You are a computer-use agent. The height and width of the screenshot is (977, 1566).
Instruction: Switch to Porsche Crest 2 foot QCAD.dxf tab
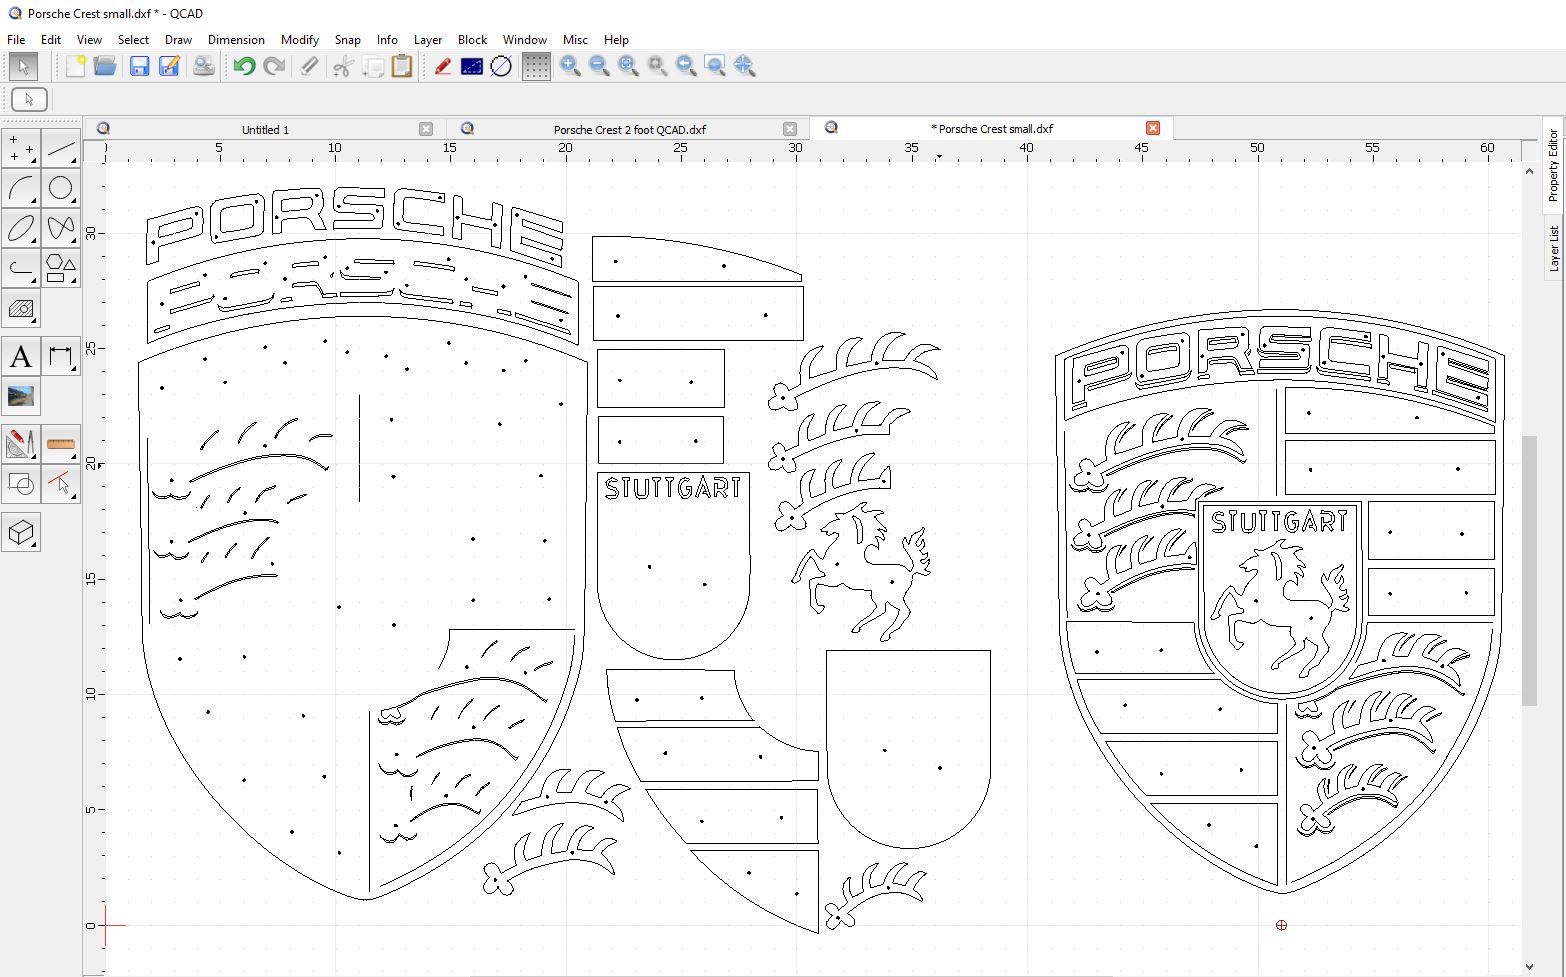tap(629, 129)
